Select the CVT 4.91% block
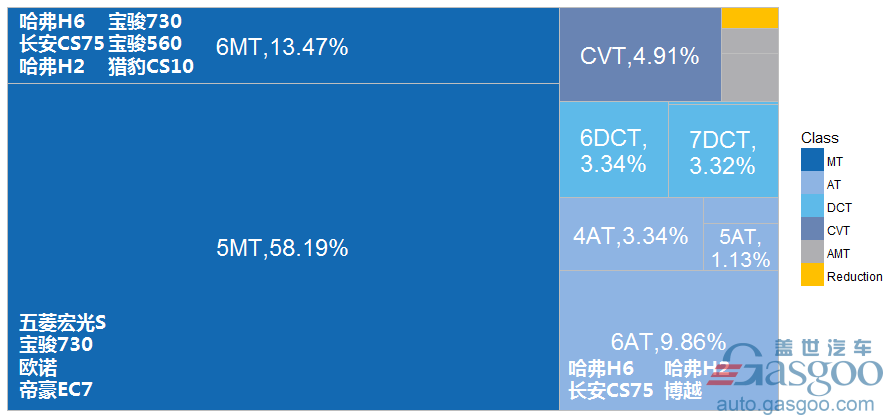The image size is (885, 417). pyautogui.click(x=640, y=54)
